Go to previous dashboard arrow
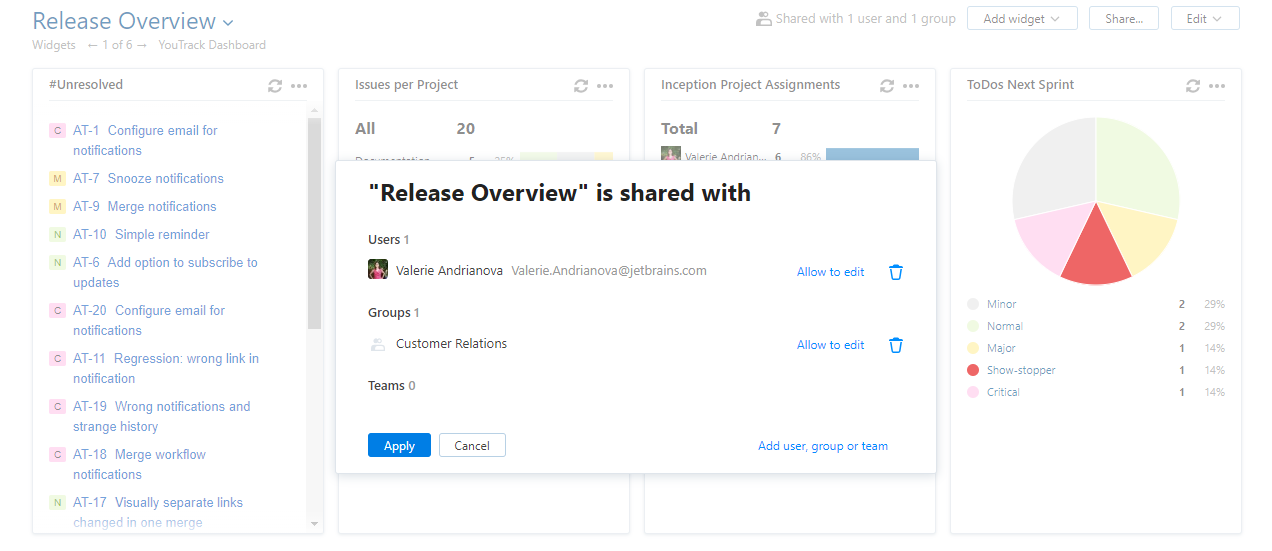1272x551 pixels. 92,45
